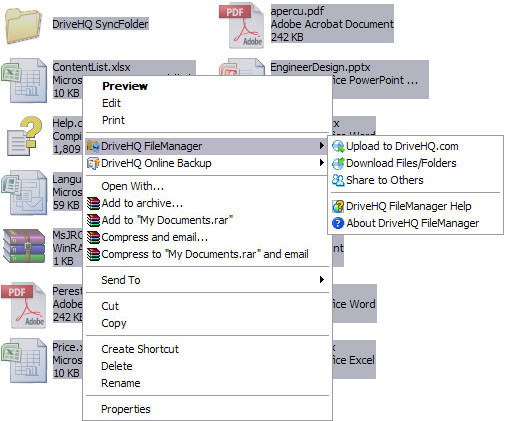Select the EngineerDesign.pptx file name

click(320, 67)
